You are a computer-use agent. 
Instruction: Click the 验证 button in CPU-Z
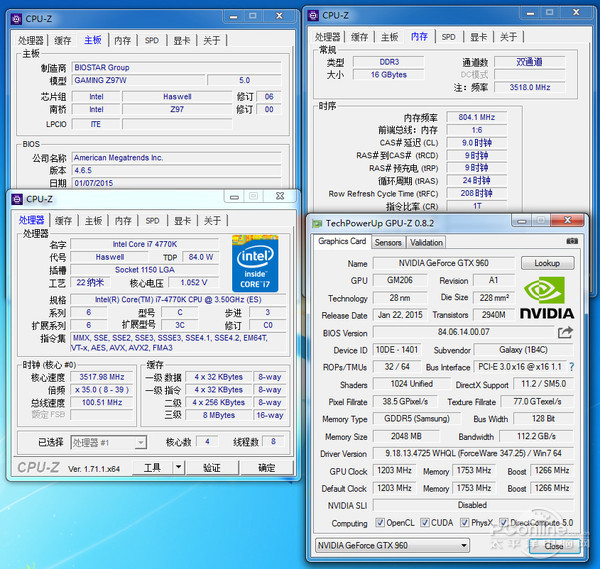point(212,467)
